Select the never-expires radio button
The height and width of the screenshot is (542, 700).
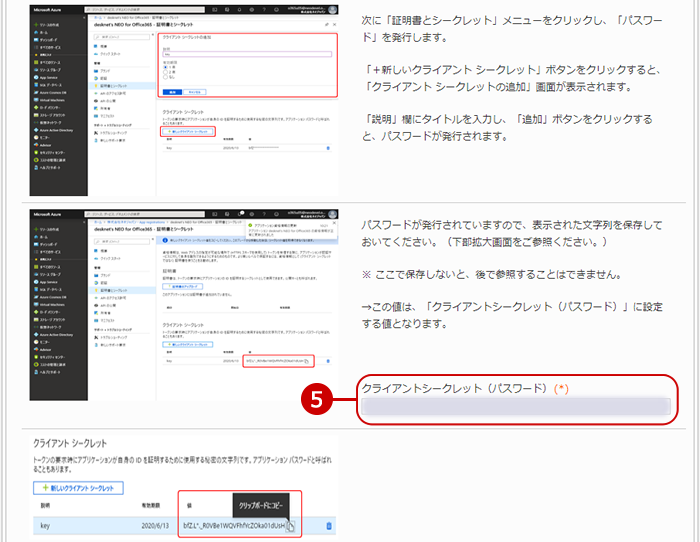point(163,76)
